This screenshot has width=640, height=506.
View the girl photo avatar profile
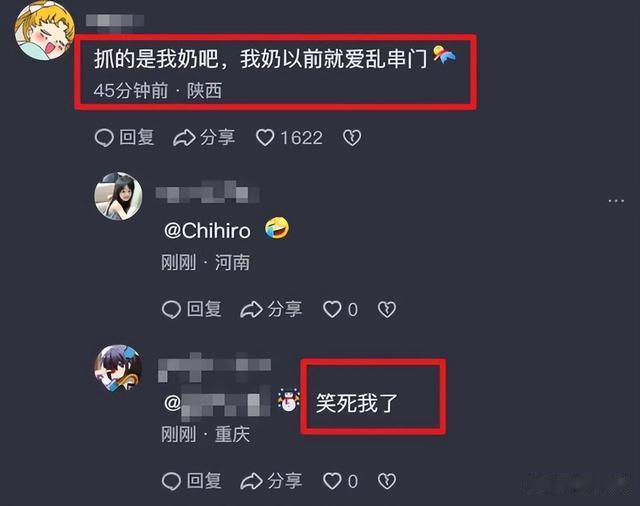click(x=118, y=196)
